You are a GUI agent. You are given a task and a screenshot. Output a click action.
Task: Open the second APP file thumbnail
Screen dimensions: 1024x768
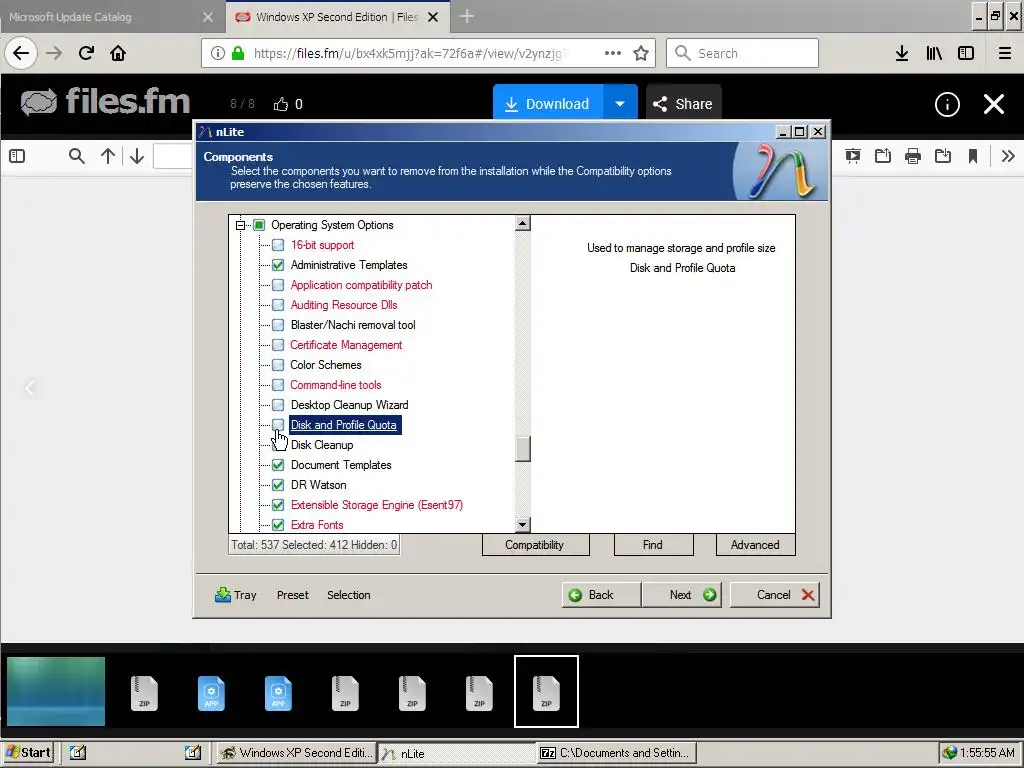point(278,693)
